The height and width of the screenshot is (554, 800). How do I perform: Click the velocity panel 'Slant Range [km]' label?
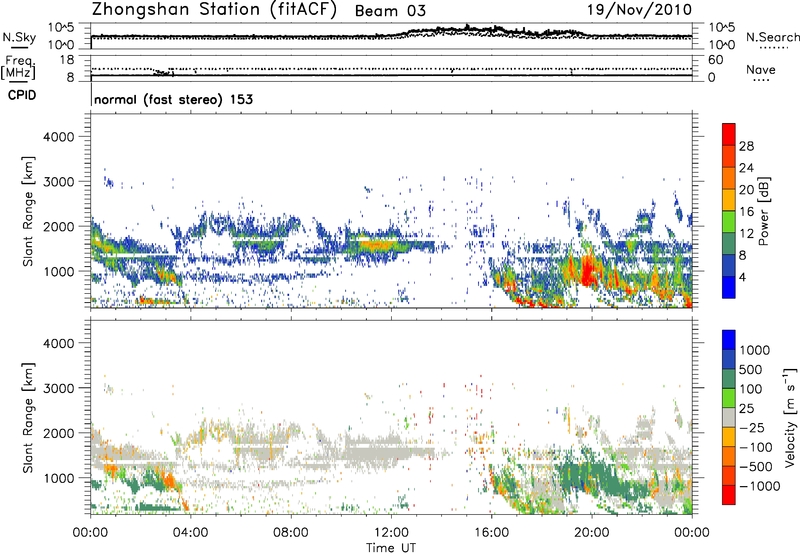[x=28, y=418]
